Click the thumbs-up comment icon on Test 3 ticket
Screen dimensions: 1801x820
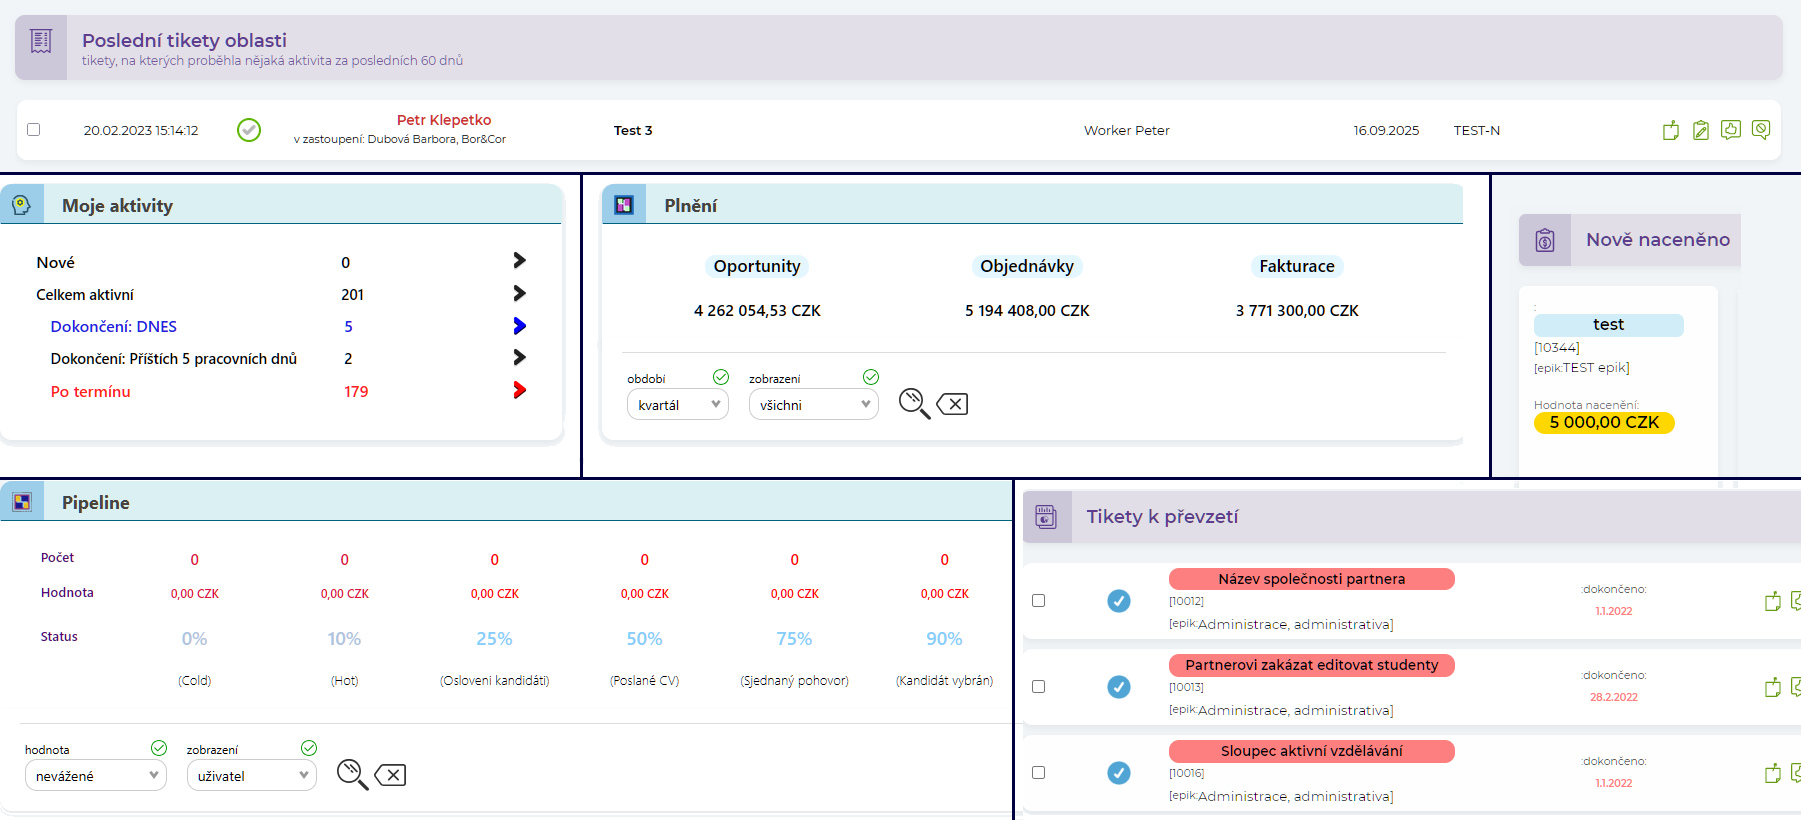click(x=1730, y=130)
